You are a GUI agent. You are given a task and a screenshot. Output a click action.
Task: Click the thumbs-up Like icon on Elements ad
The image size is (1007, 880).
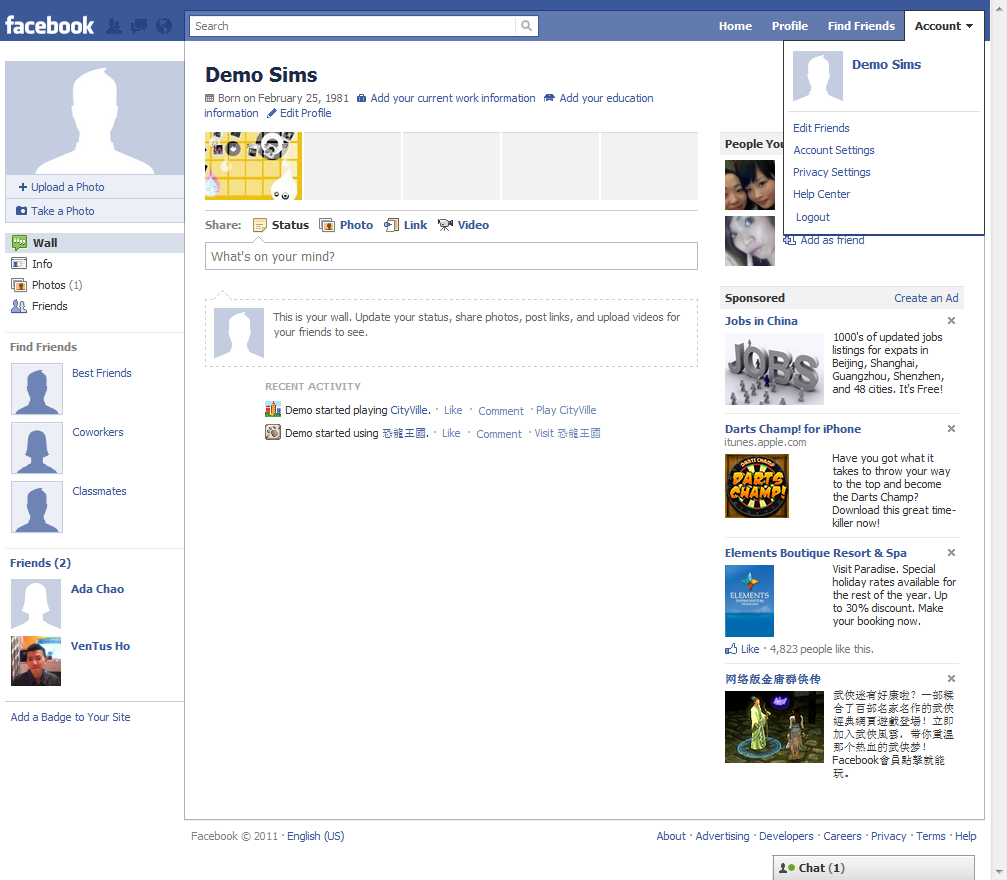tap(731, 649)
